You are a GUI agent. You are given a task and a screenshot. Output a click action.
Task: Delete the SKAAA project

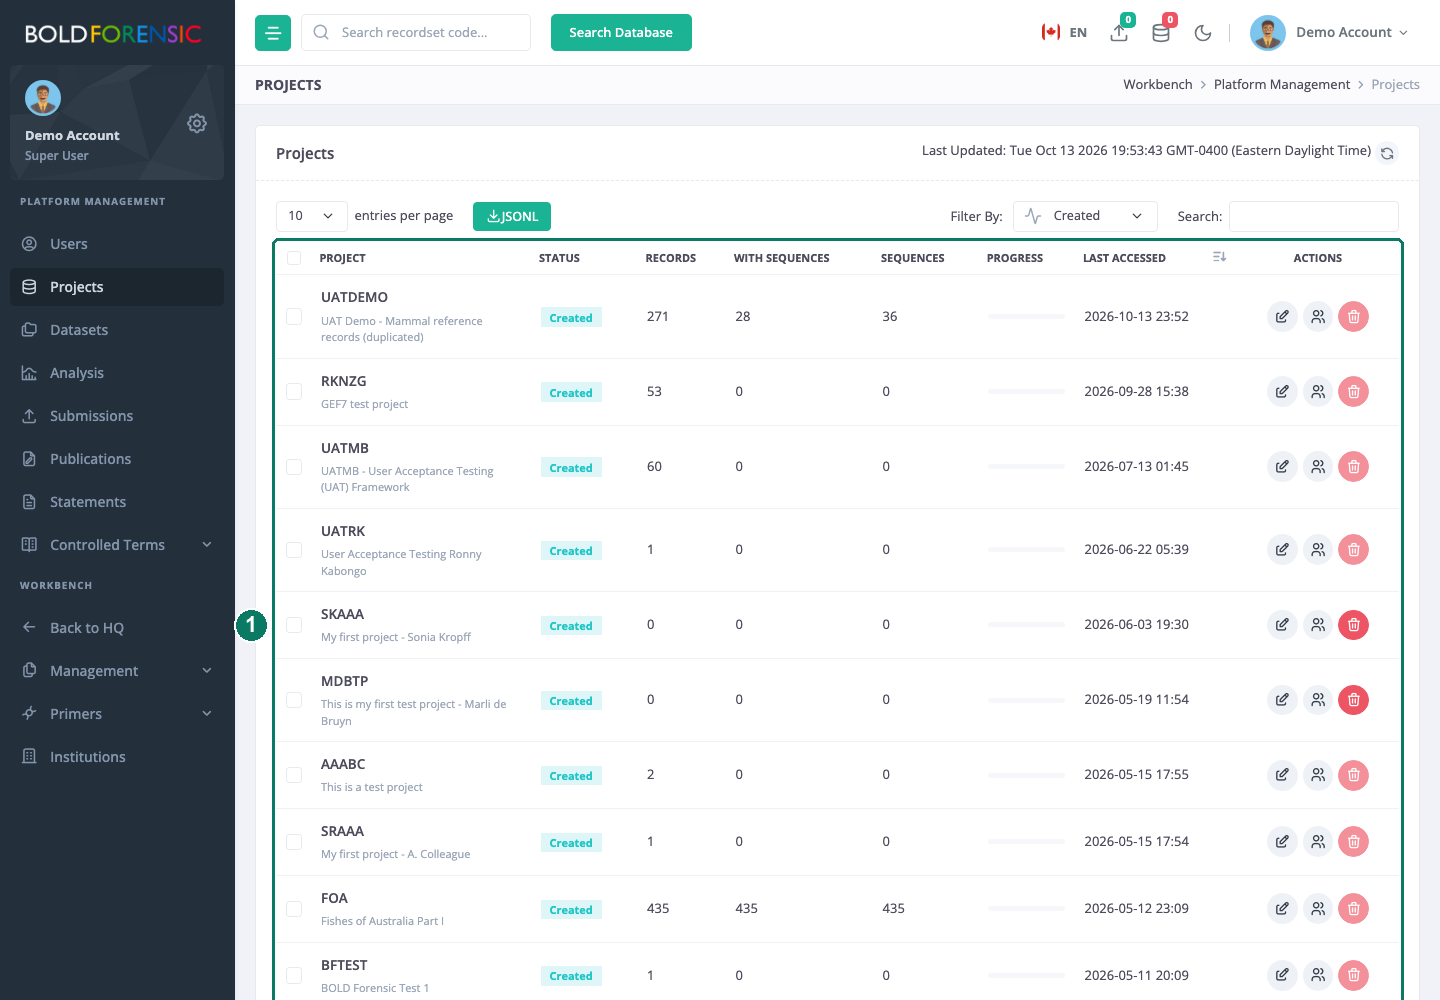coord(1354,625)
